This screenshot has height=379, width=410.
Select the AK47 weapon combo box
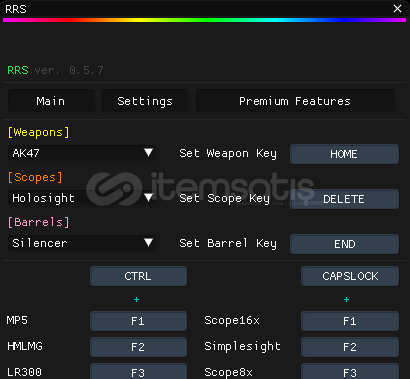point(82,153)
